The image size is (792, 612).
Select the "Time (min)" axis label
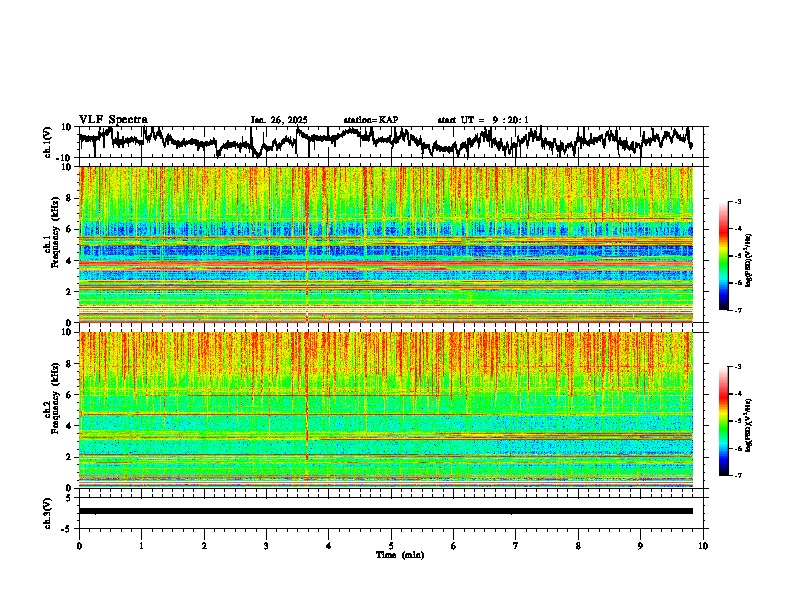(x=400, y=555)
